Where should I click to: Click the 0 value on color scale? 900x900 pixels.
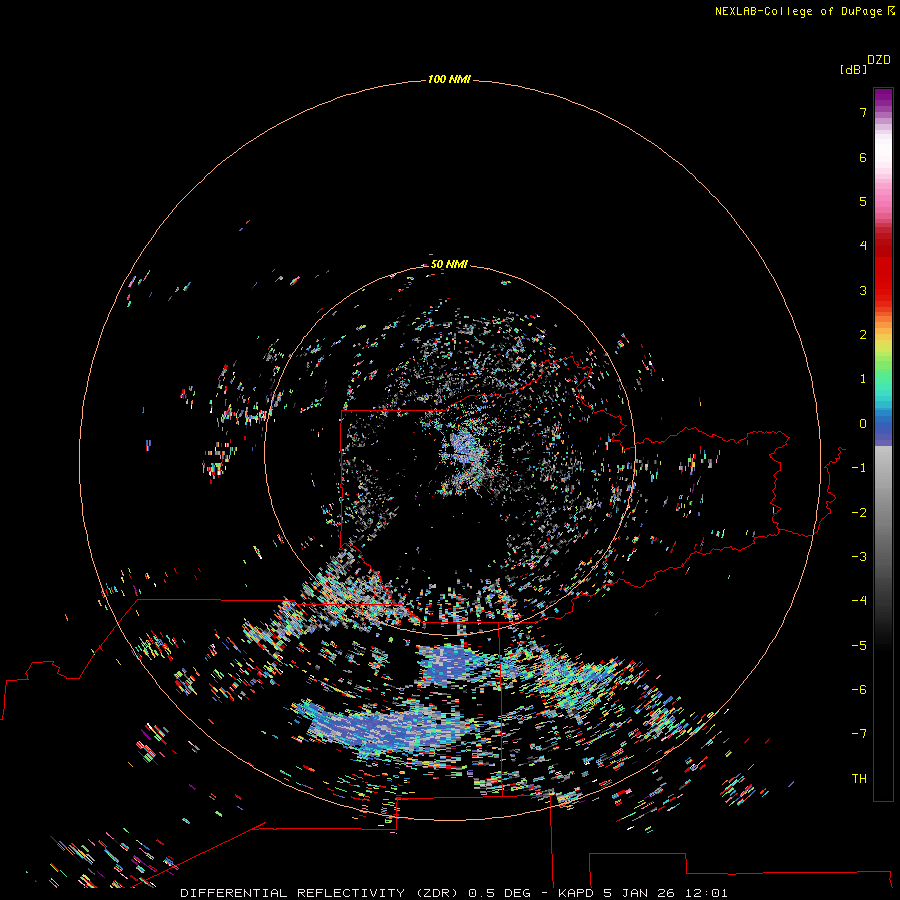863,424
